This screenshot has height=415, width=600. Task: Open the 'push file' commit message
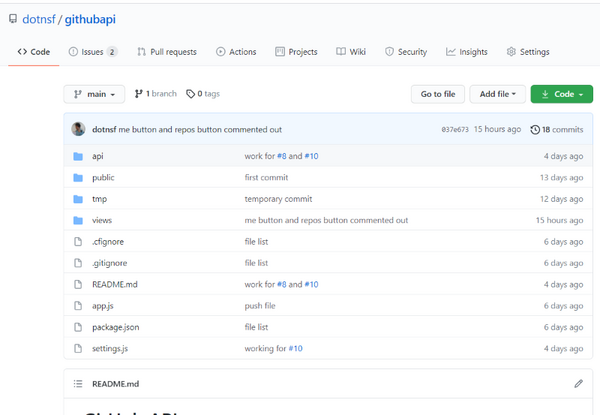[x=260, y=306]
